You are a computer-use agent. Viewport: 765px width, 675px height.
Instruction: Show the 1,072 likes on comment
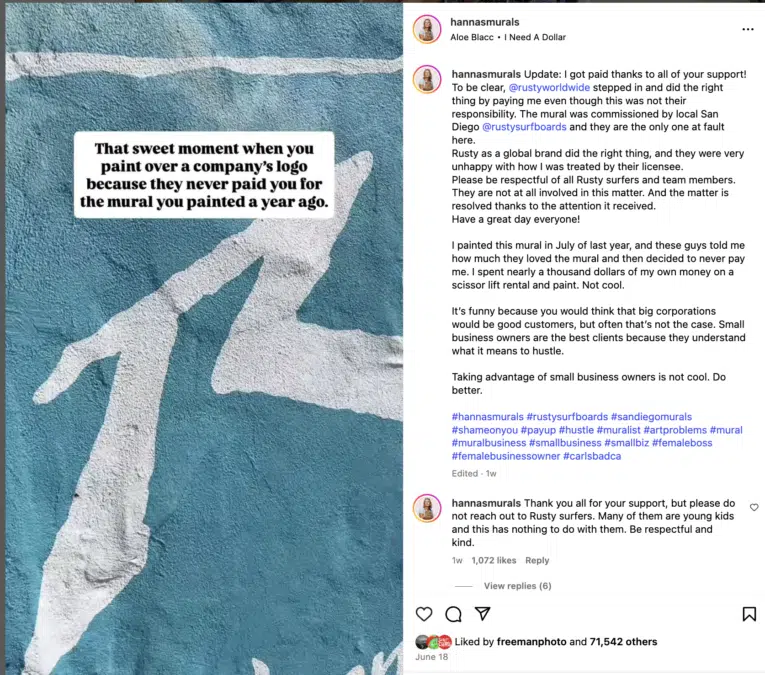(494, 560)
